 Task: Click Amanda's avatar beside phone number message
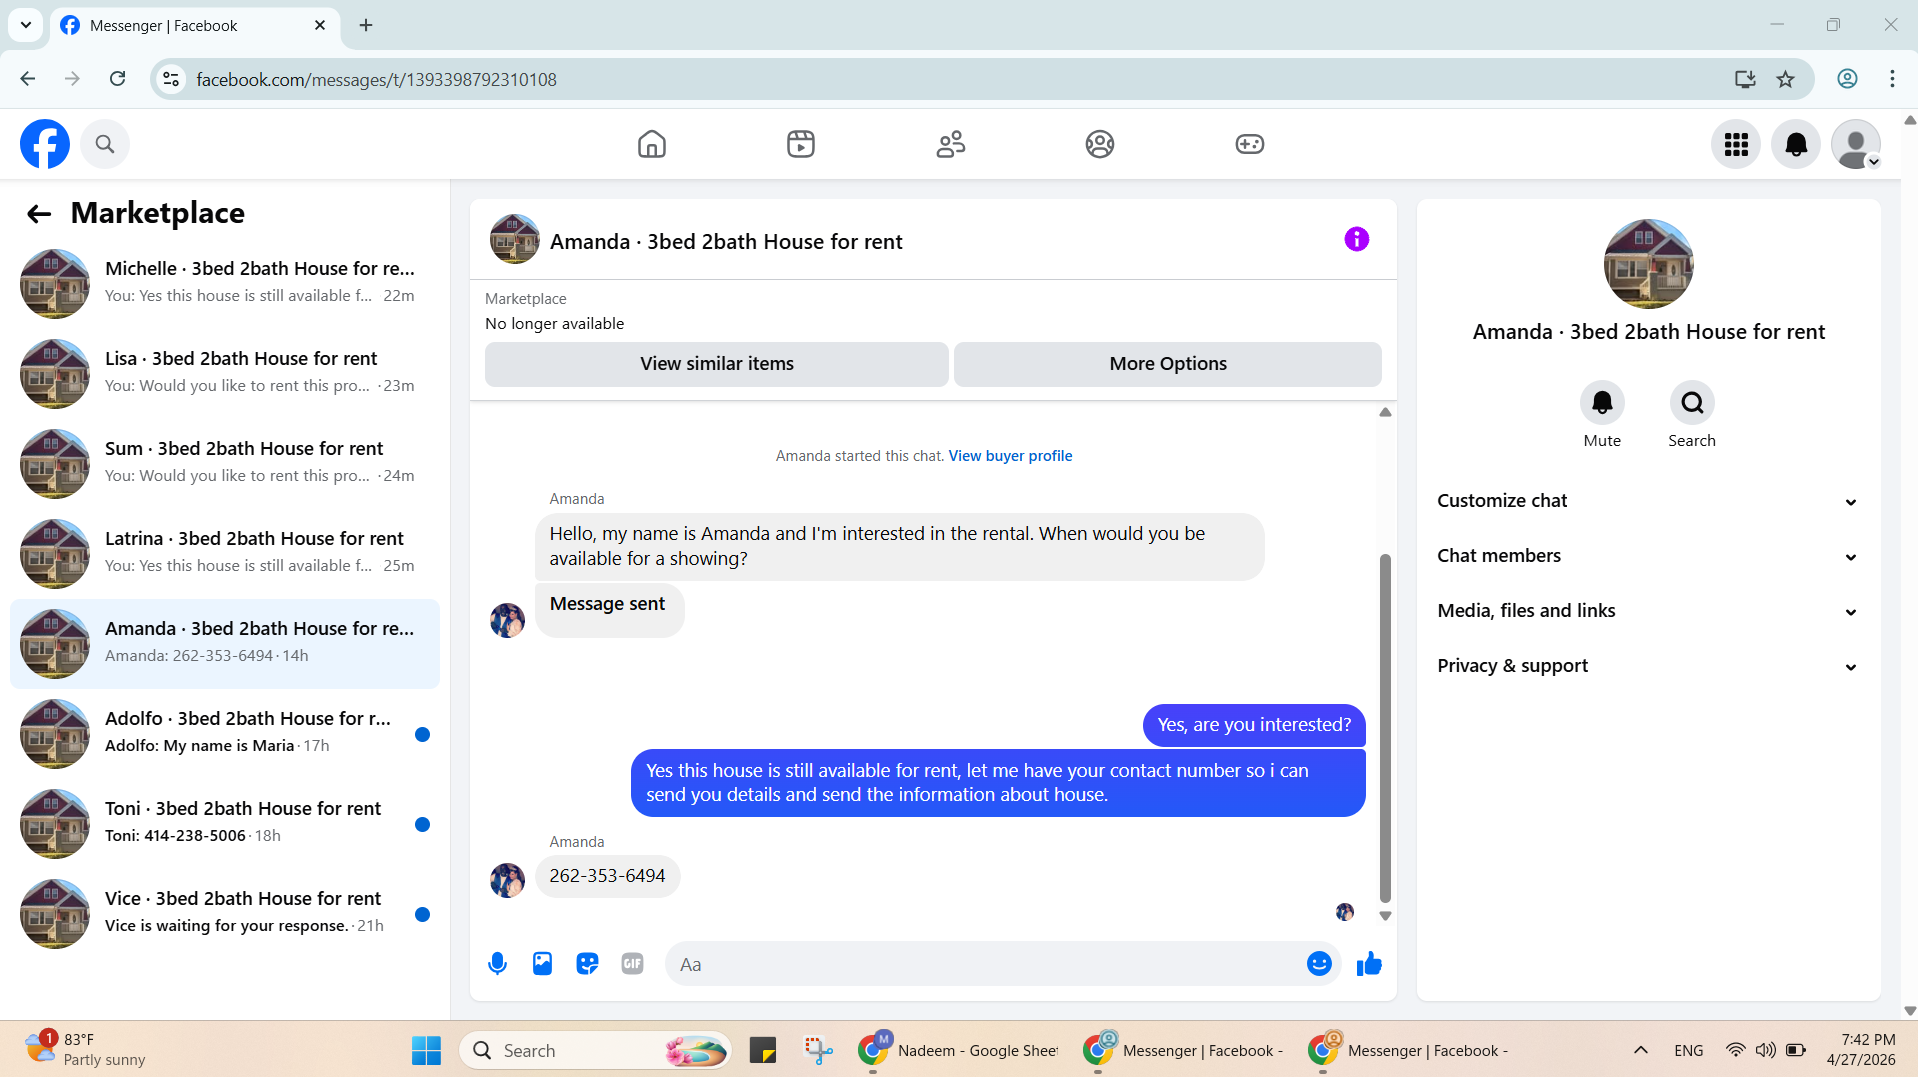tap(507, 880)
